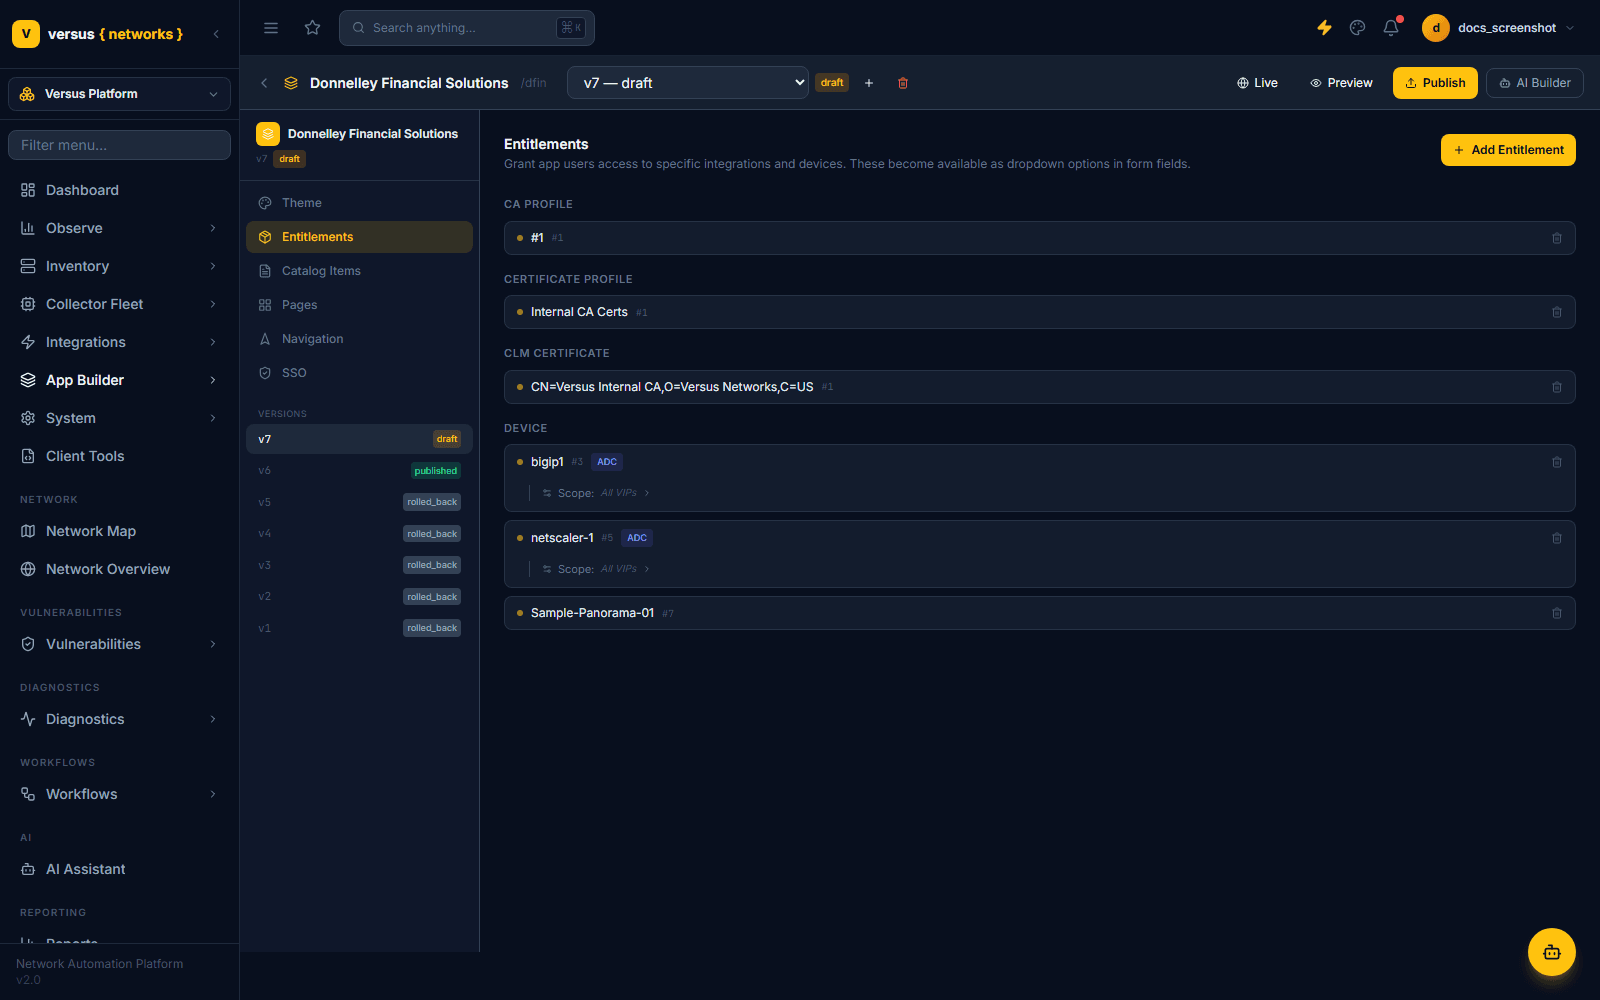
Task: Delete the v7 draft using red trash icon
Action: click(x=903, y=83)
